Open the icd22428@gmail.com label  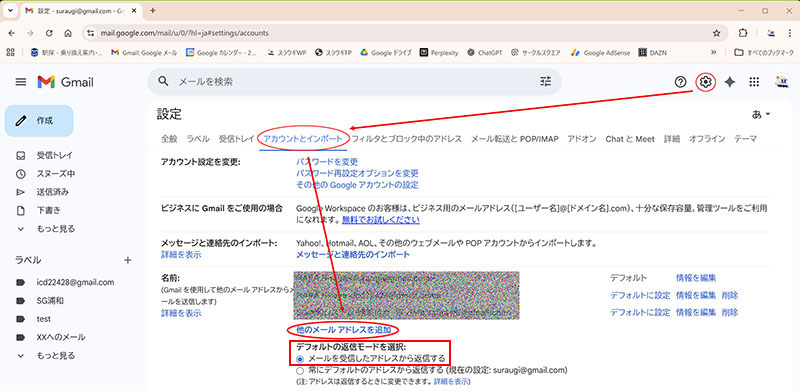76,282
